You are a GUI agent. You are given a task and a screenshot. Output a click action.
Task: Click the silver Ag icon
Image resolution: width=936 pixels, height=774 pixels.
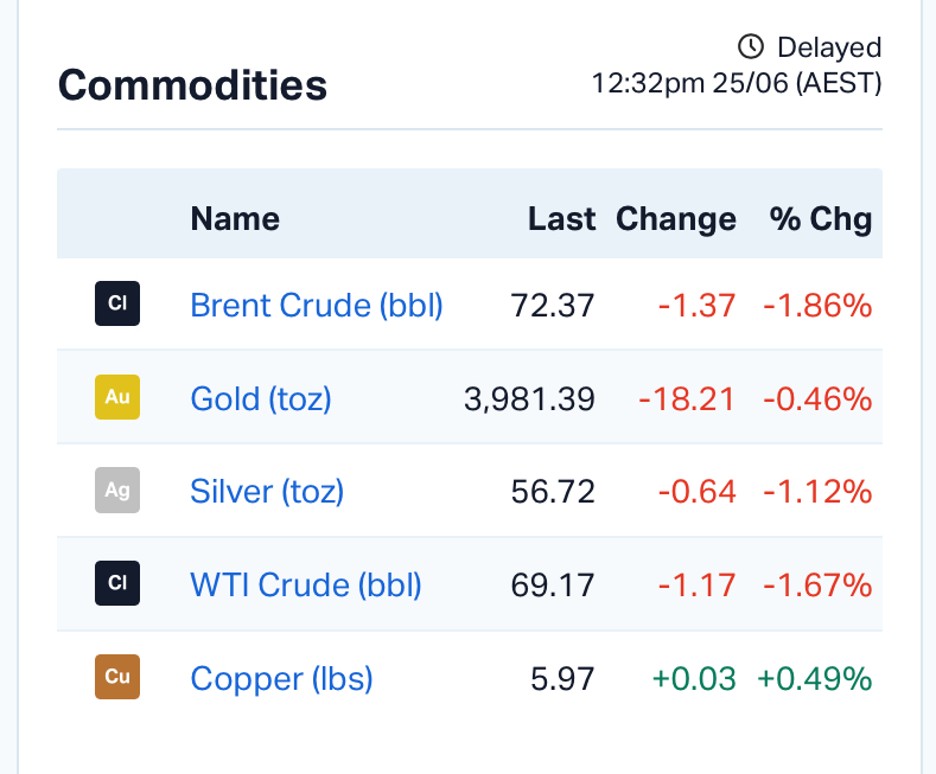point(117,490)
